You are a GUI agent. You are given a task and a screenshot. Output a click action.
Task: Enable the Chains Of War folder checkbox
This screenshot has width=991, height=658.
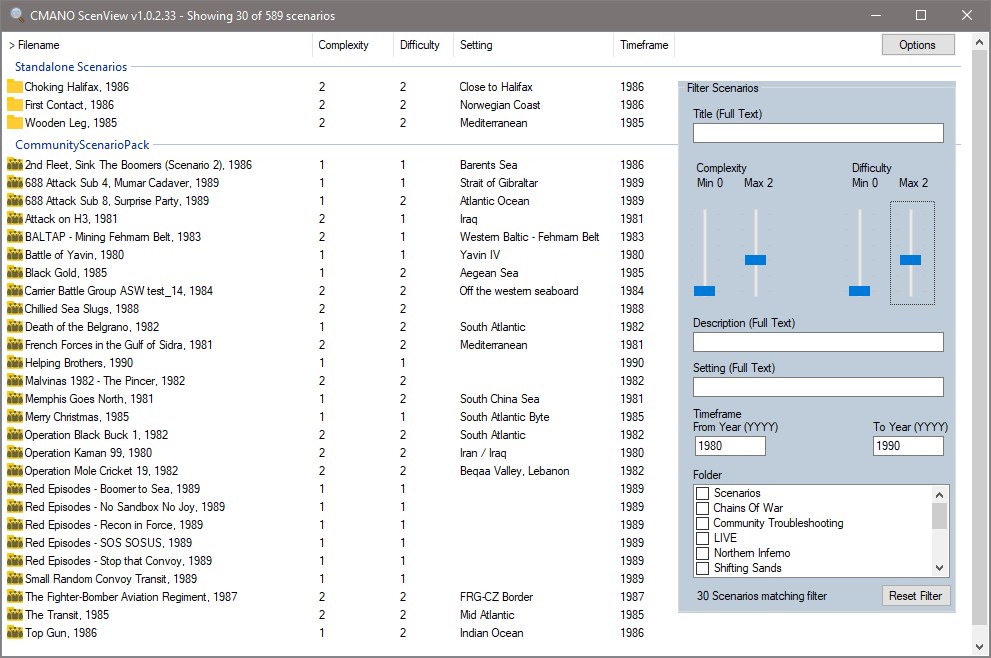(x=703, y=508)
